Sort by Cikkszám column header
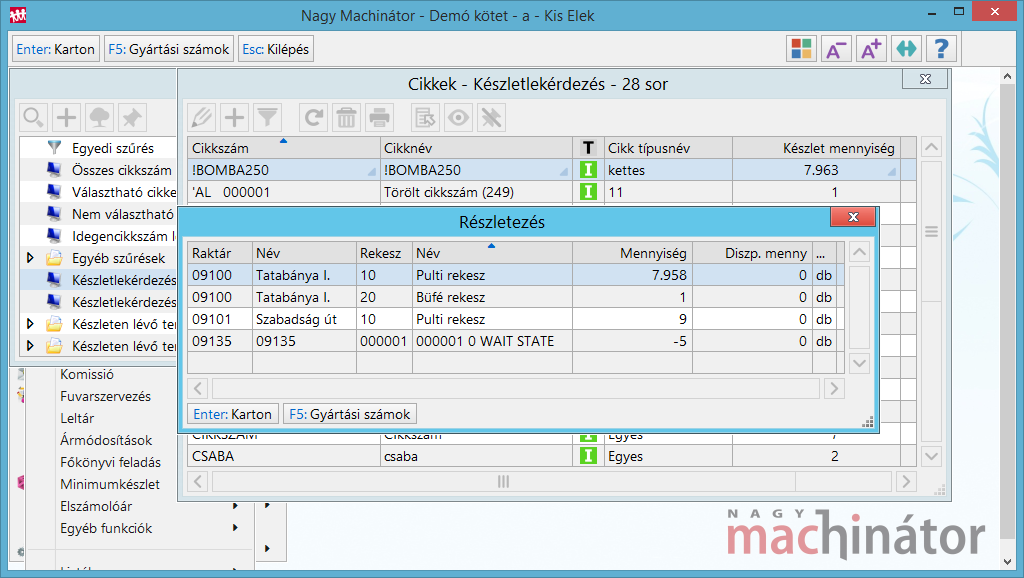This screenshot has width=1024, height=578. click(x=283, y=148)
